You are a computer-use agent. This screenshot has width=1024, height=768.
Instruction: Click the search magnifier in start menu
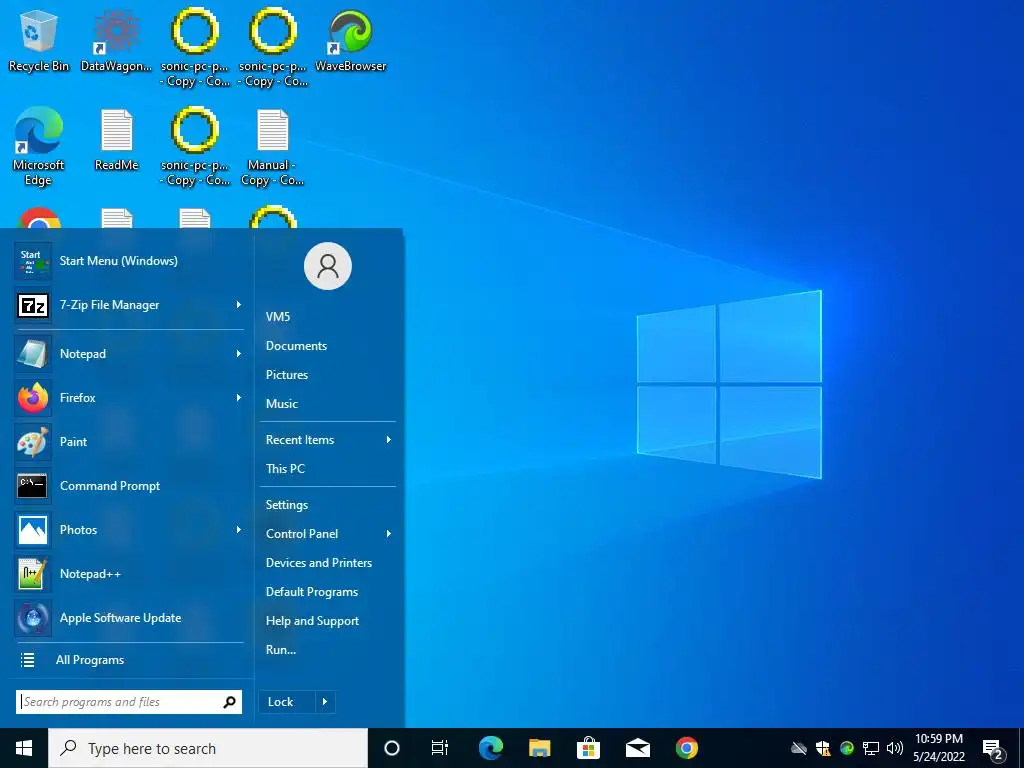pyautogui.click(x=229, y=702)
